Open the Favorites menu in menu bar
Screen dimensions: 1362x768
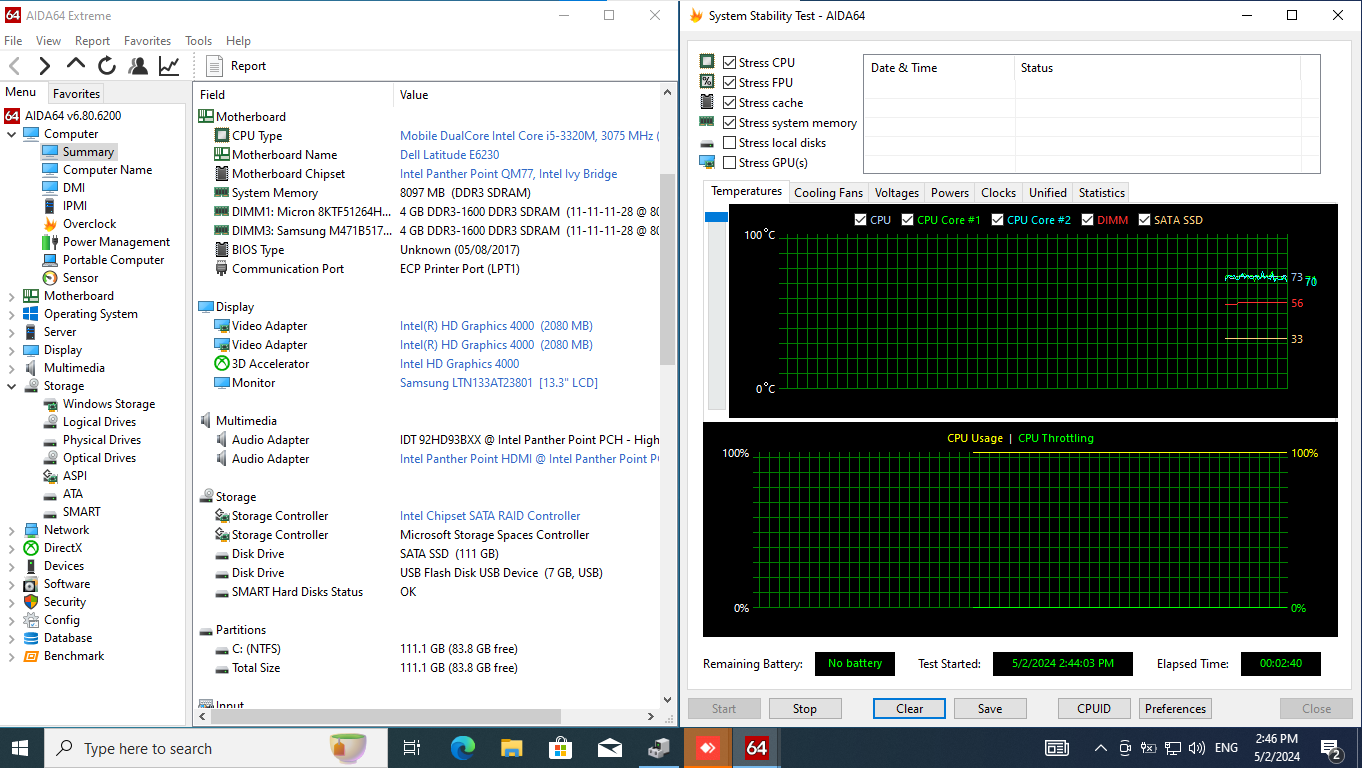(x=147, y=41)
